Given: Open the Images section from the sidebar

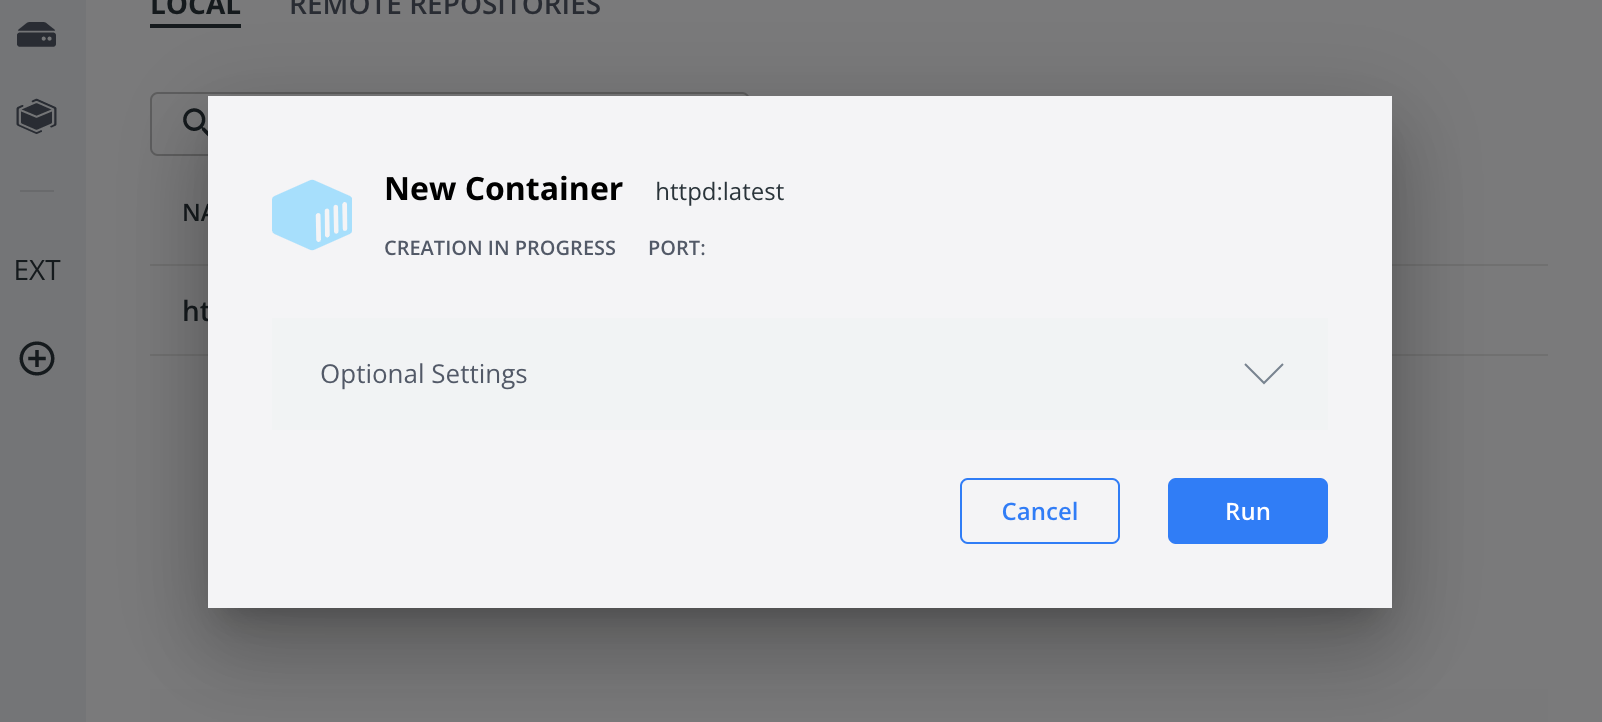Looking at the screenshot, I should tap(35, 115).
